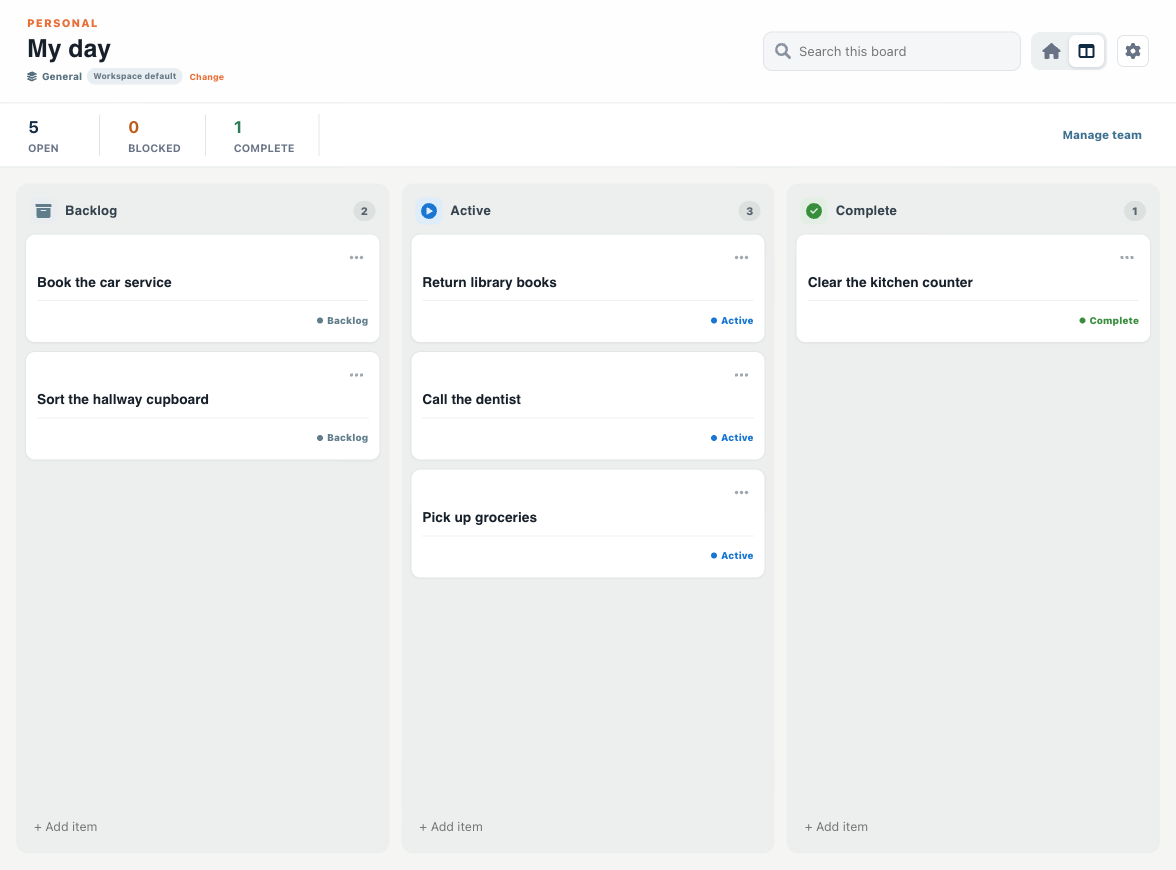1176x870 pixels.
Task: Open the Book the car service card
Action: 202,289
